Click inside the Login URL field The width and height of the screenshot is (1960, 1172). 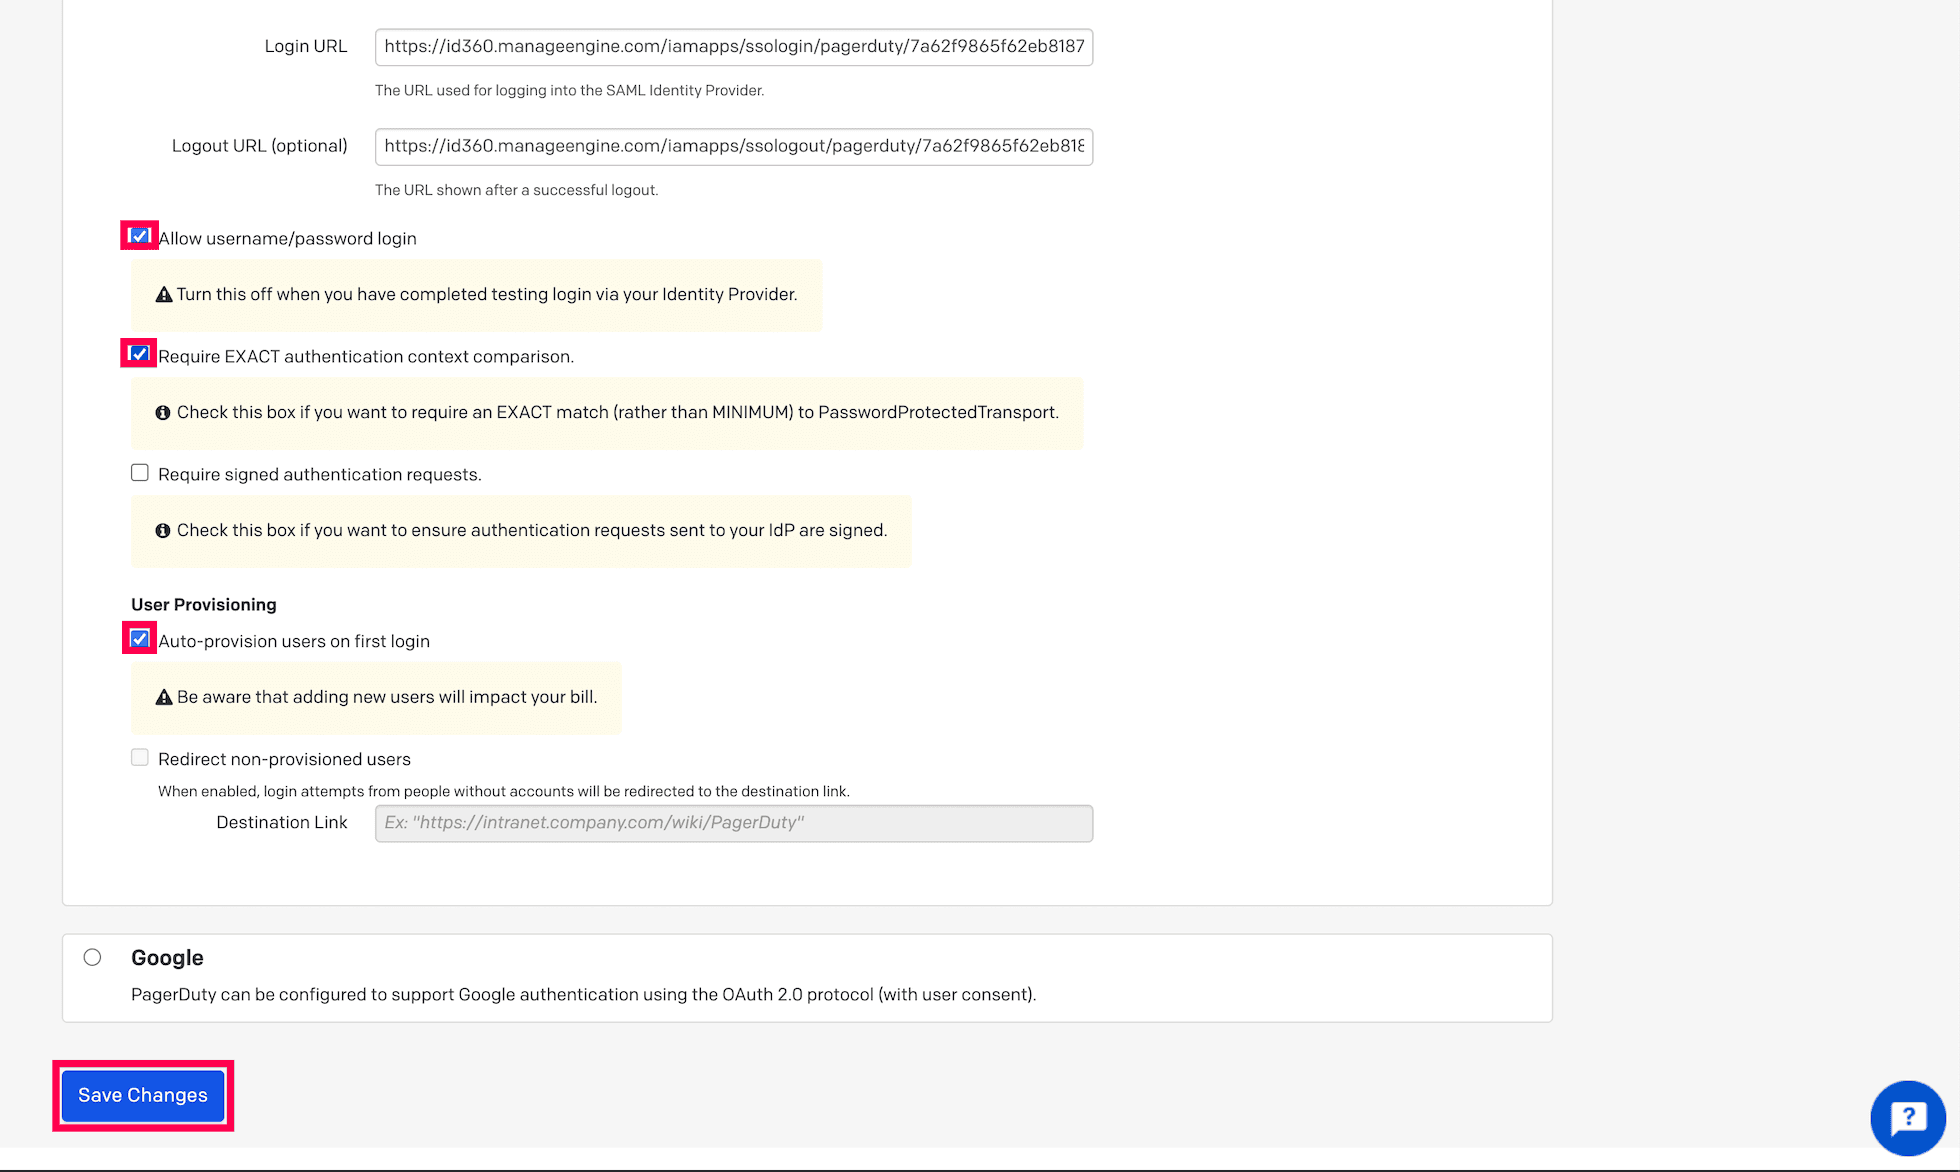click(x=733, y=46)
